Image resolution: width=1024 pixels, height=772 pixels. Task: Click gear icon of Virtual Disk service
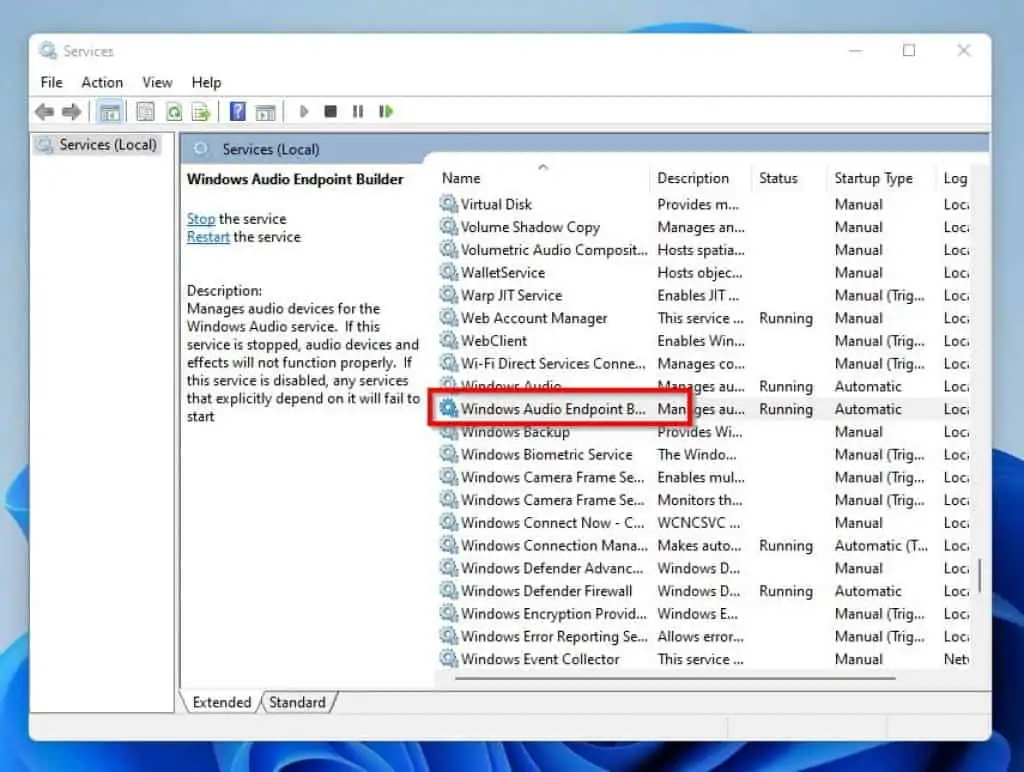(x=449, y=204)
